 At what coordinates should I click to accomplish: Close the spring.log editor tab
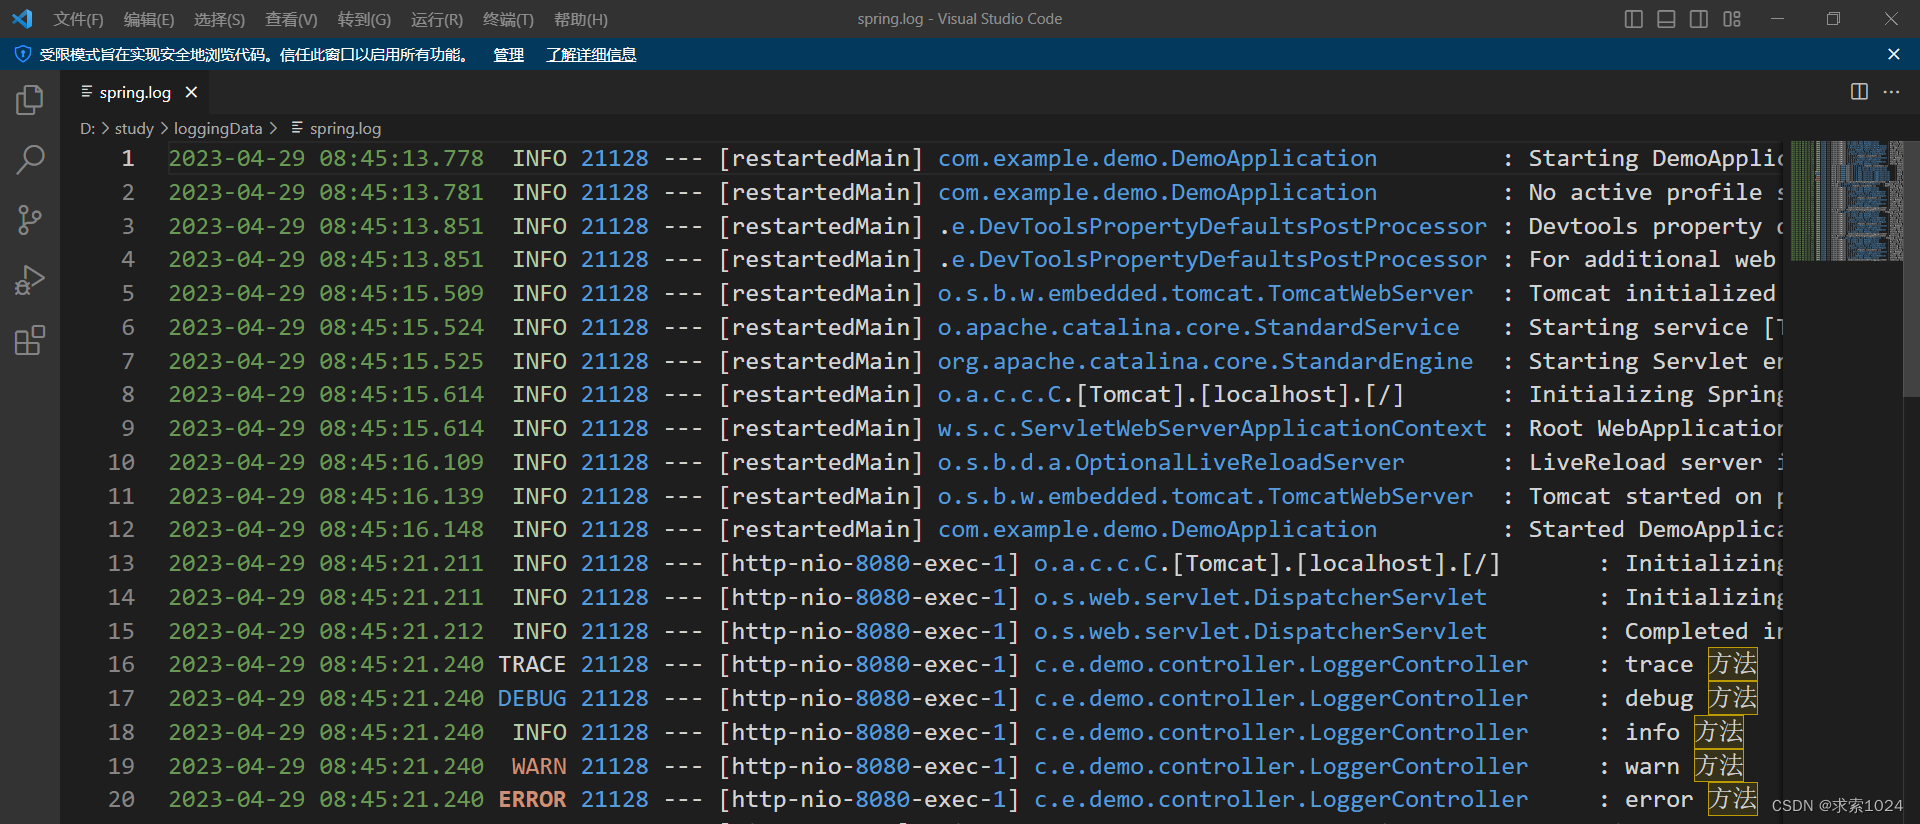(x=191, y=92)
